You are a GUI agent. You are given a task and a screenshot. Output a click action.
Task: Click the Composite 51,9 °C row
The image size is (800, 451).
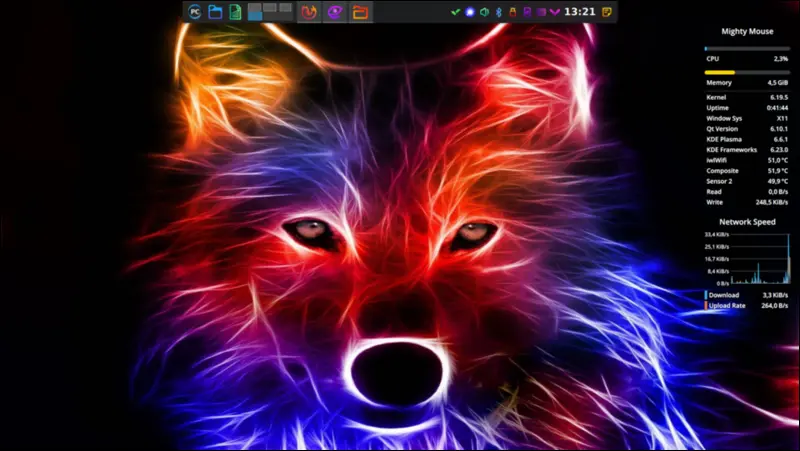747,171
